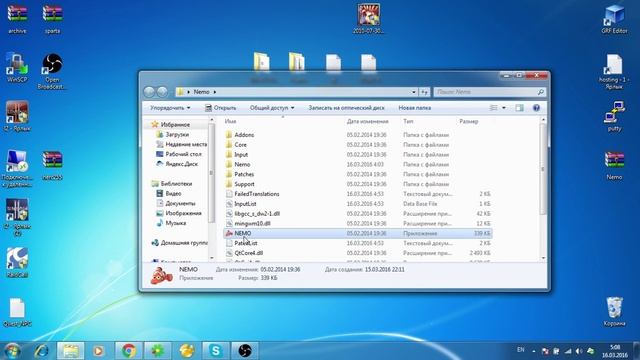The width and height of the screenshot is (640, 360).
Task: Open Упорядочить dropdown menu
Action: pyautogui.click(x=170, y=108)
